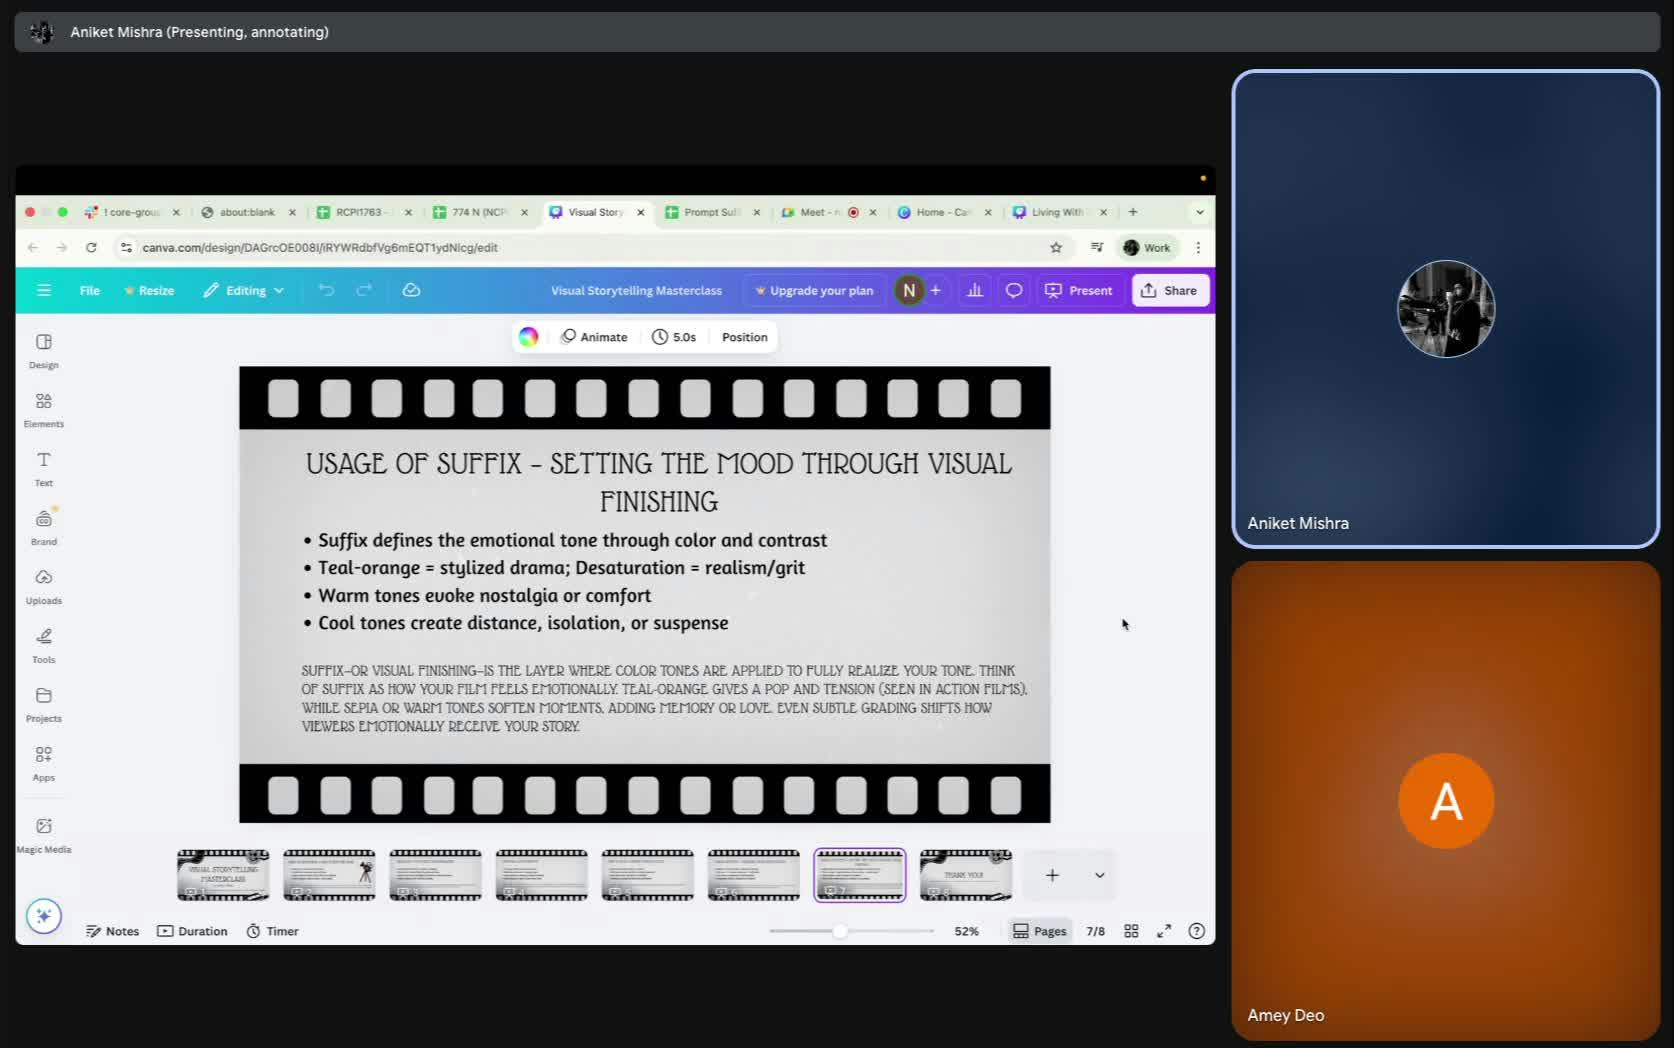Viewport: 1674px width, 1048px height.
Task: Expand the add page options chevron
Action: point(1099,875)
